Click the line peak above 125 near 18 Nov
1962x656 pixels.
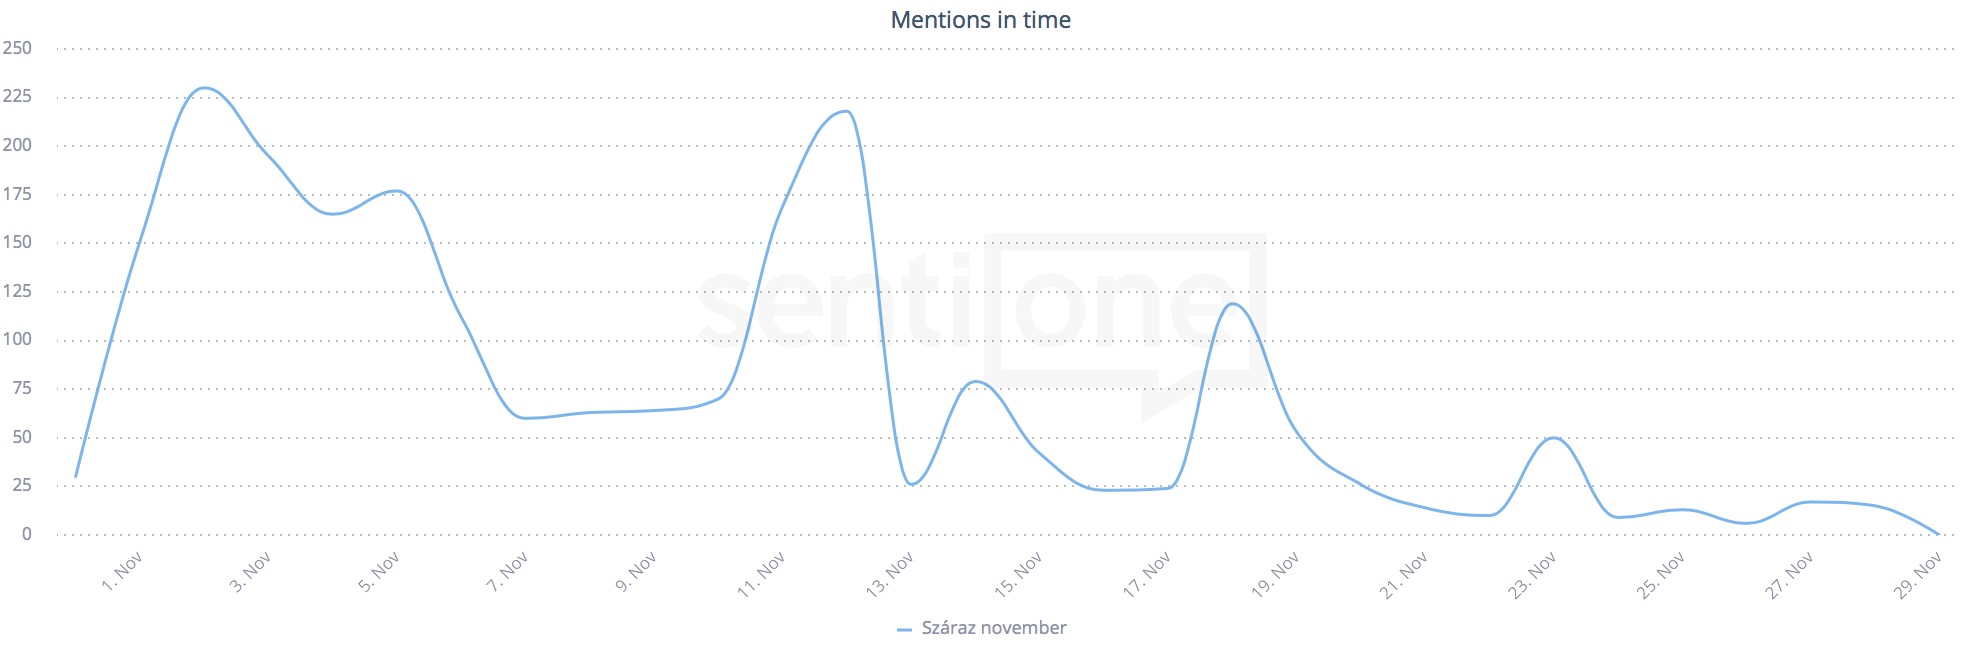(1232, 304)
